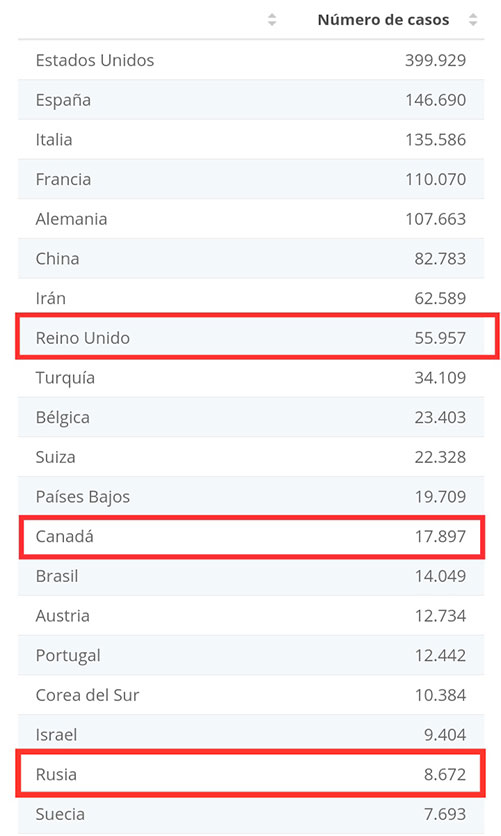This screenshot has height=836, width=501.
Task: Sort by the Número de casos column arrows
Action: click(472, 20)
